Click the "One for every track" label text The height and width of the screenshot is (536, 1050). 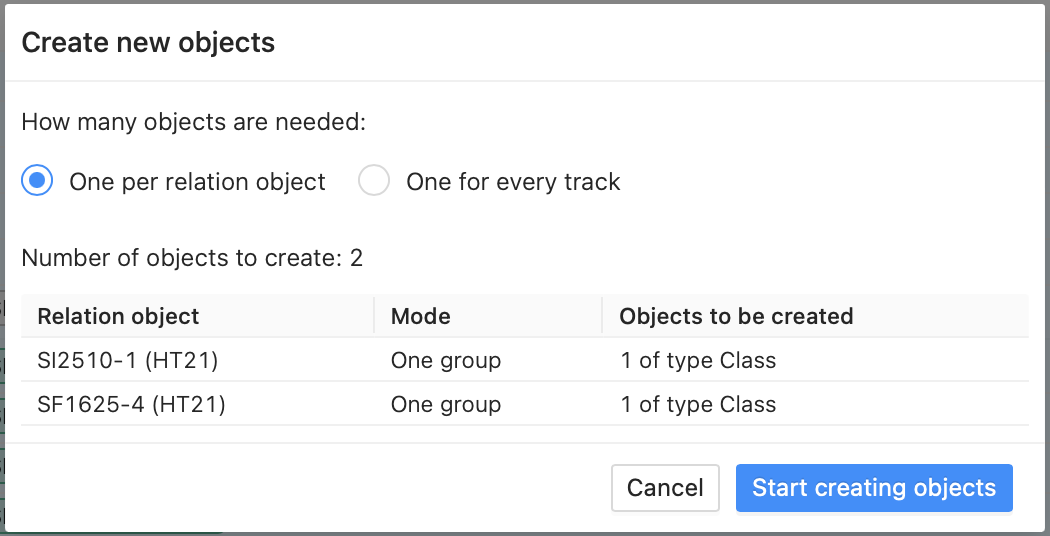pos(513,182)
